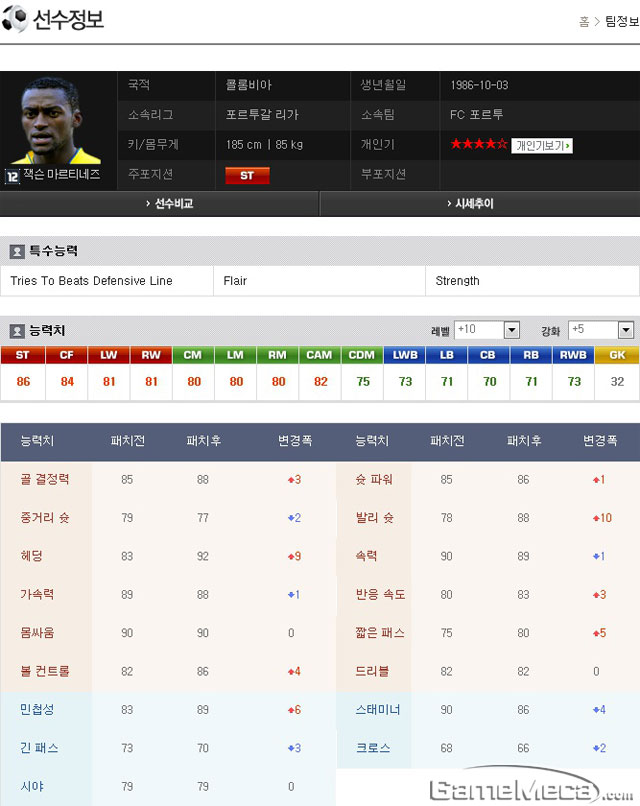Screen dimensions: 640x806
Task: Go to 홈 breadcrumb link
Action: tap(584, 21)
